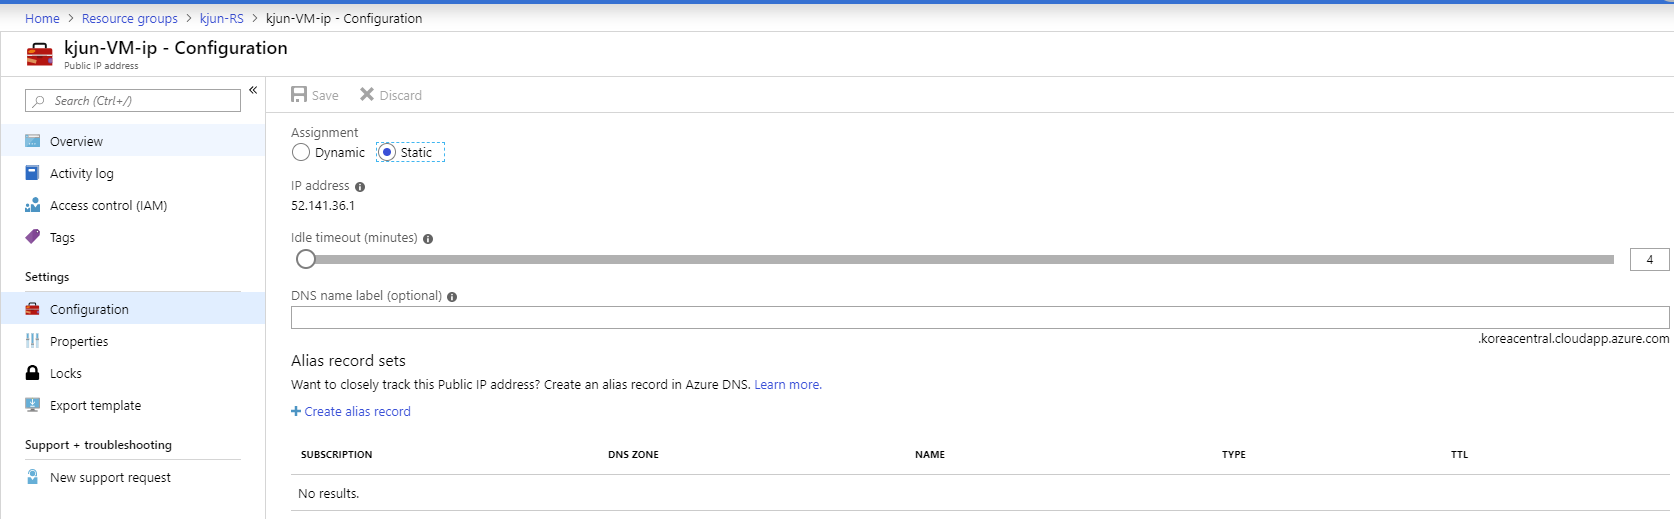Click the idle timeout value box
The width and height of the screenshot is (1674, 519).
pos(1649,259)
